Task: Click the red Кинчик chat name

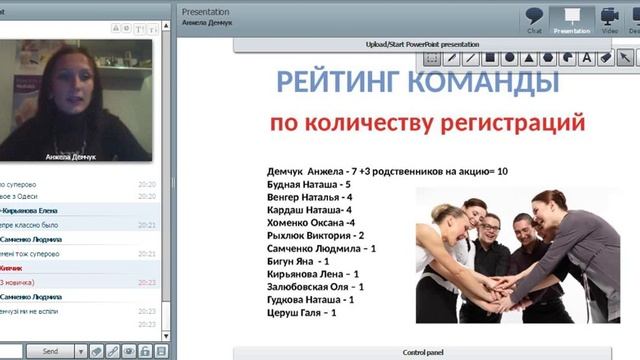Action: pyautogui.click(x=11, y=269)
